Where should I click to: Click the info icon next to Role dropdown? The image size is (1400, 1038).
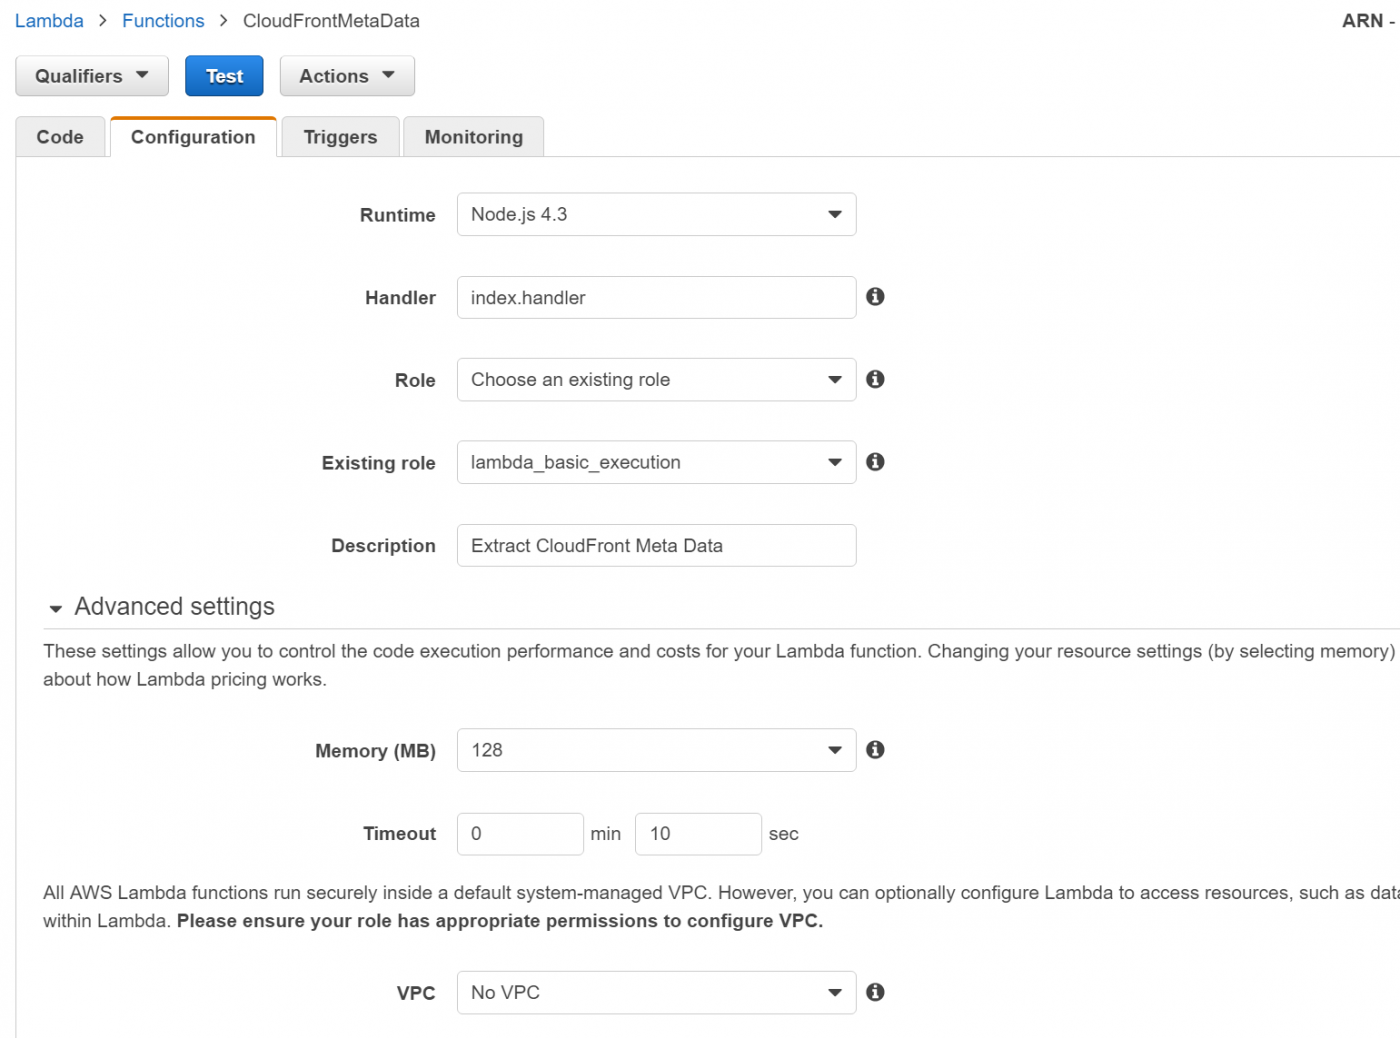[875, 379]
